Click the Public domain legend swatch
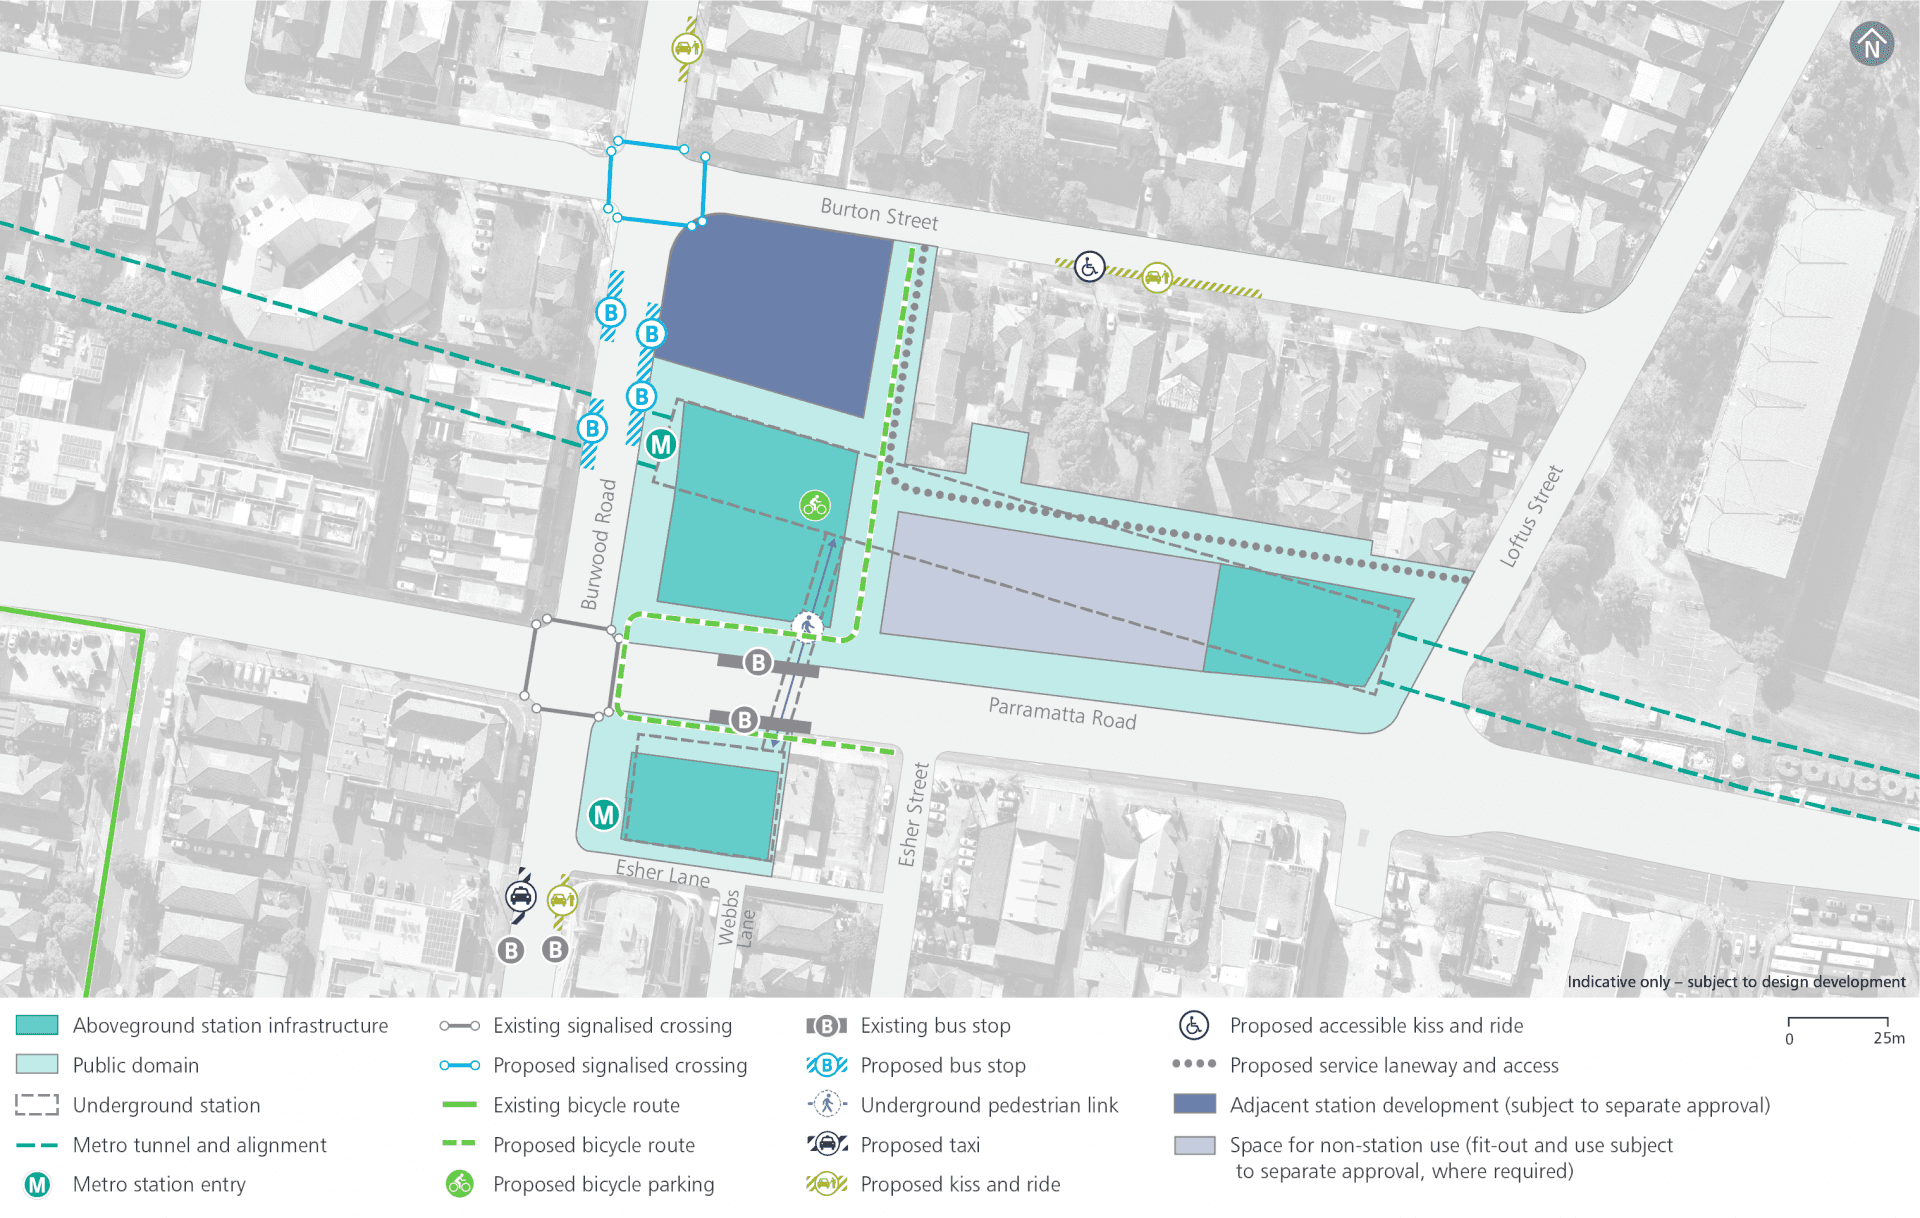Screen dimensions: 1920x1218 [37, 1065]
